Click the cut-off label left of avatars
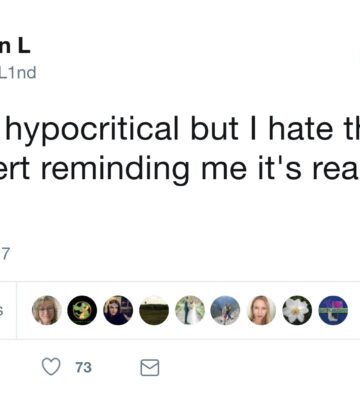The width and height of the screenshot is (360, 400). (2, 311)
